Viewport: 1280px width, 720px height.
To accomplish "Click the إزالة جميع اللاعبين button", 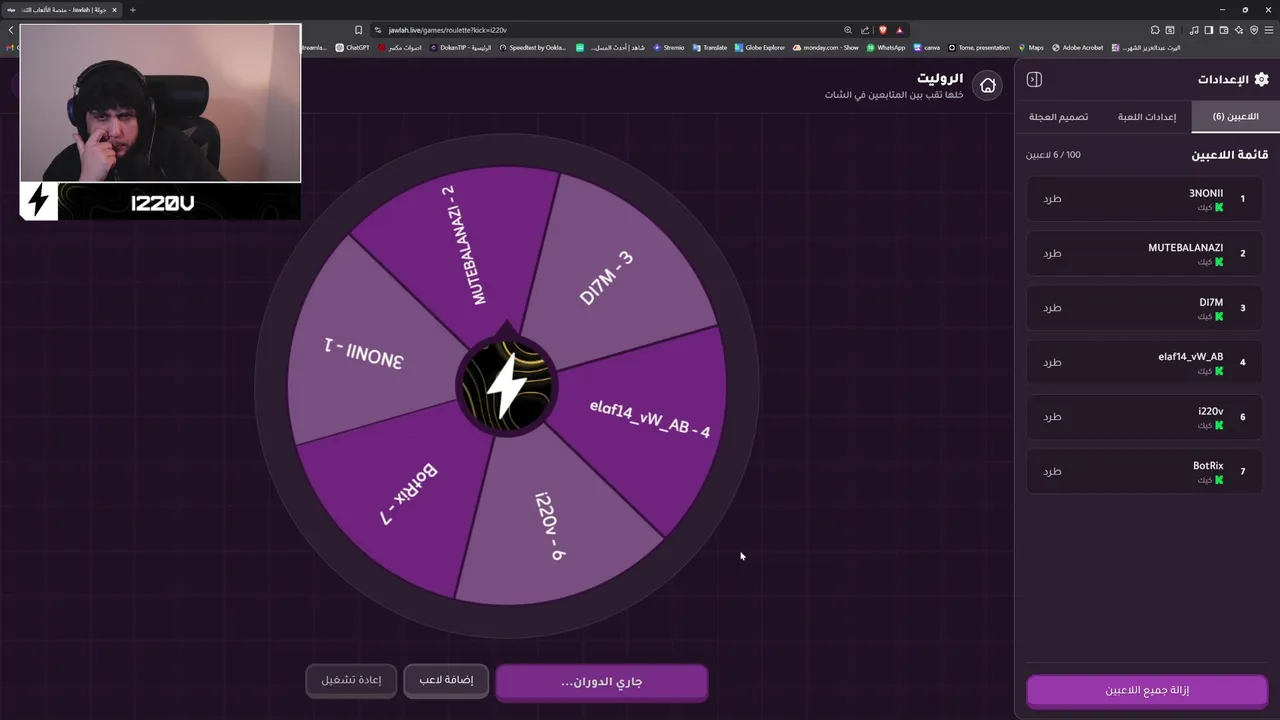I will (x=1147, y=690).
